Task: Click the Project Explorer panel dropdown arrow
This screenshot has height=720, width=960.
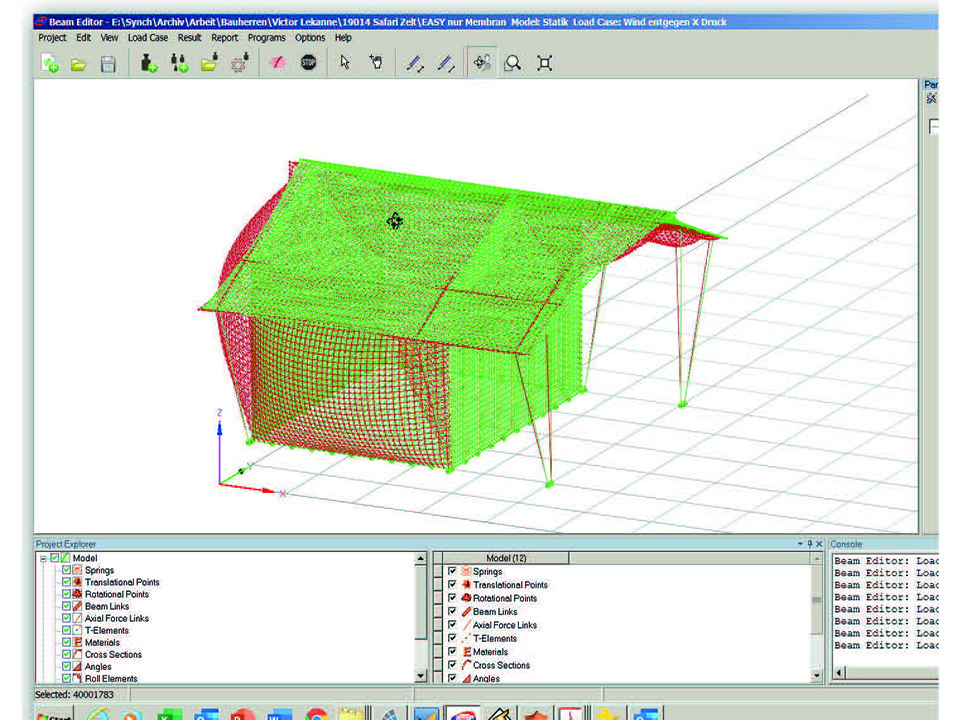Action: tap(800, 544)
